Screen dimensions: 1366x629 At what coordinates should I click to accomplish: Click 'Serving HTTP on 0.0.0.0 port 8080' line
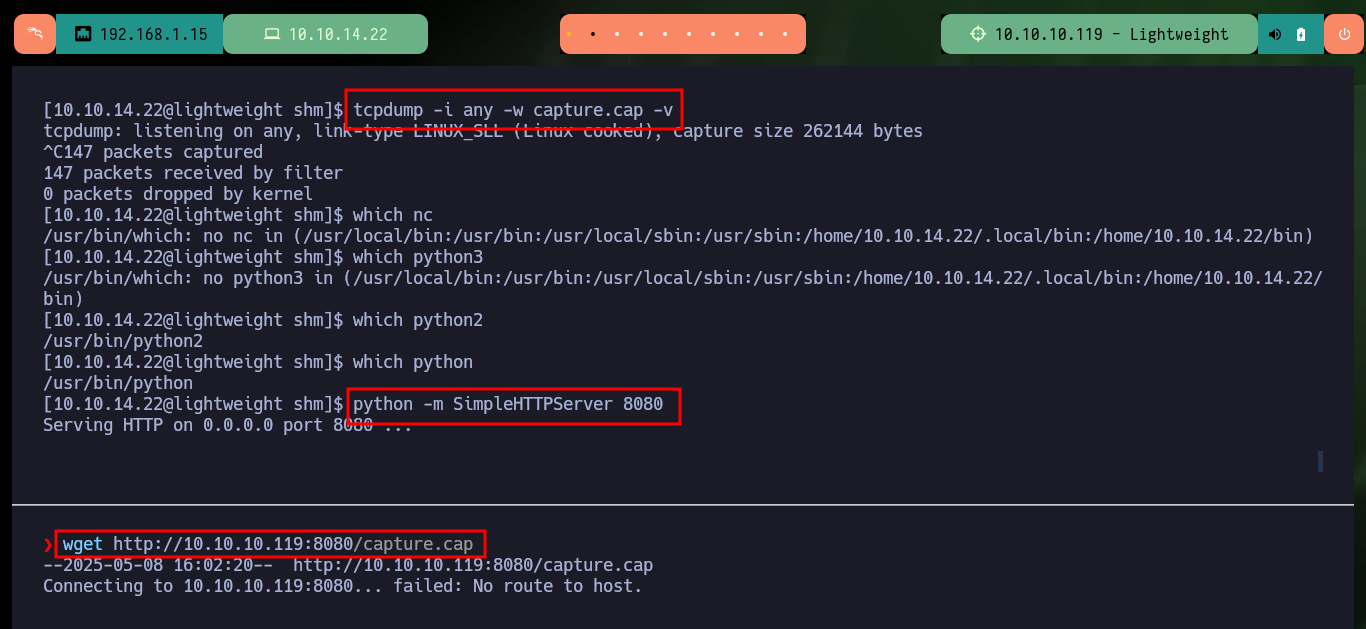pos(228,425)
